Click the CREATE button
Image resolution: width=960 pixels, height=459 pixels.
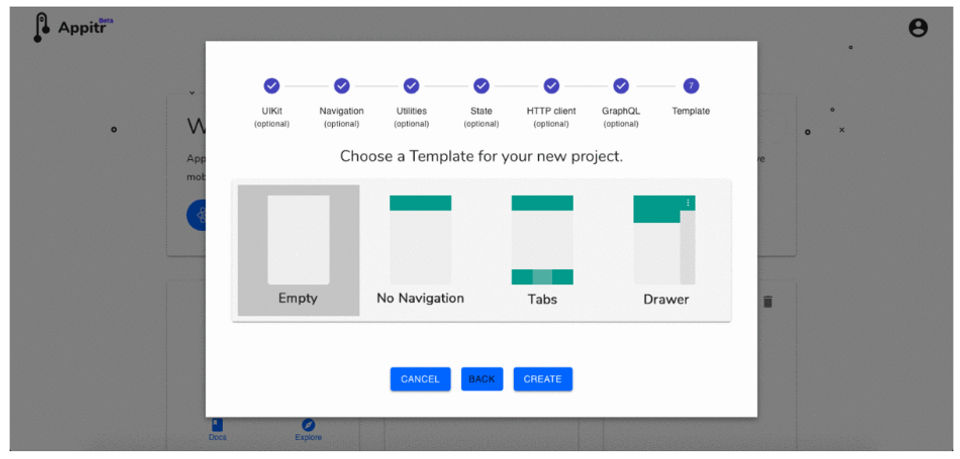543,379
